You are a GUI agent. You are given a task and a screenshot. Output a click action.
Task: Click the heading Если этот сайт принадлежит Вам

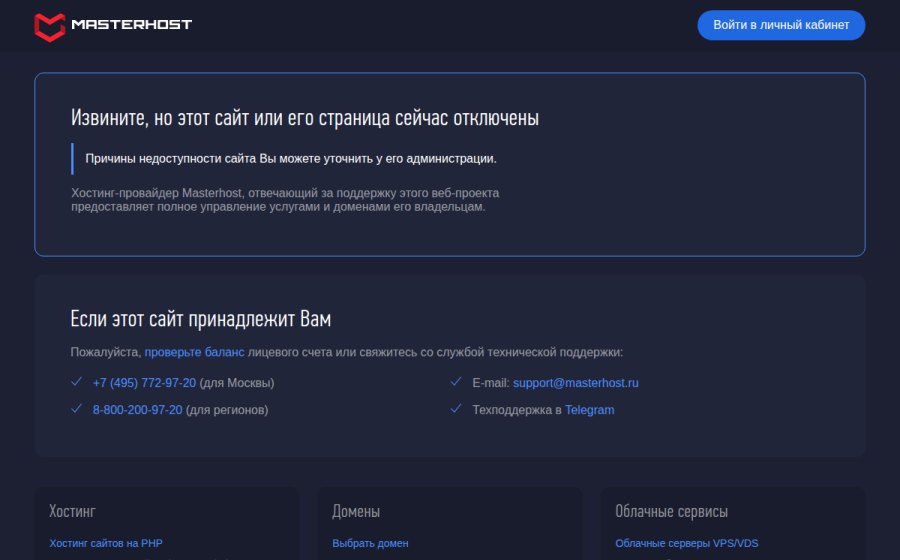click(x=200, y=318)
